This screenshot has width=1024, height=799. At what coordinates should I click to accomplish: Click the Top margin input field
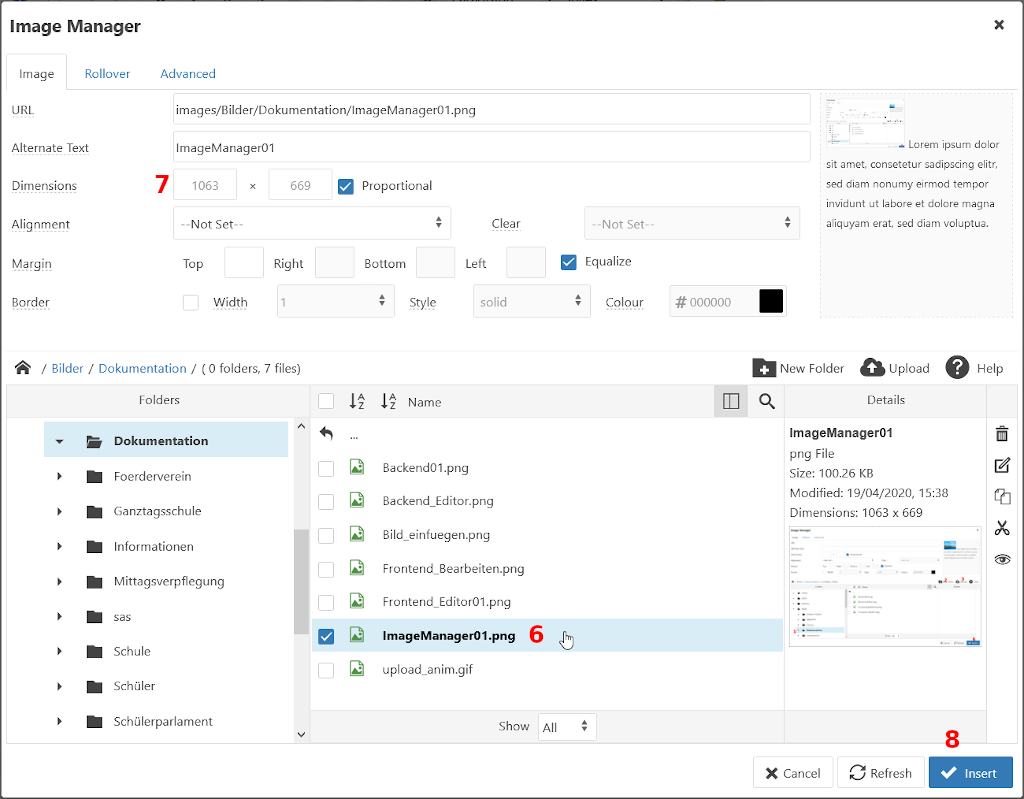pyautogui.click(x=244, y=262)
